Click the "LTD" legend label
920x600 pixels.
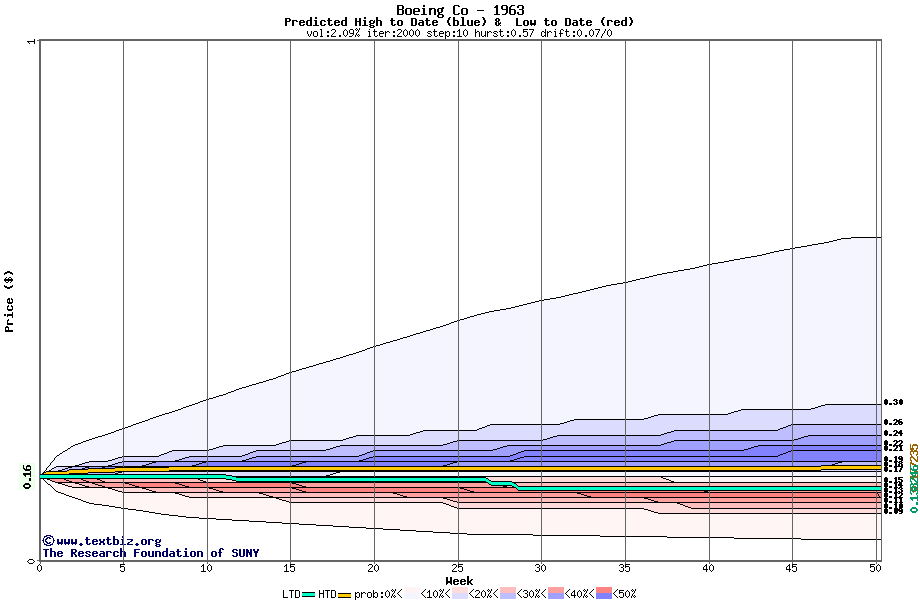(292, 594)
